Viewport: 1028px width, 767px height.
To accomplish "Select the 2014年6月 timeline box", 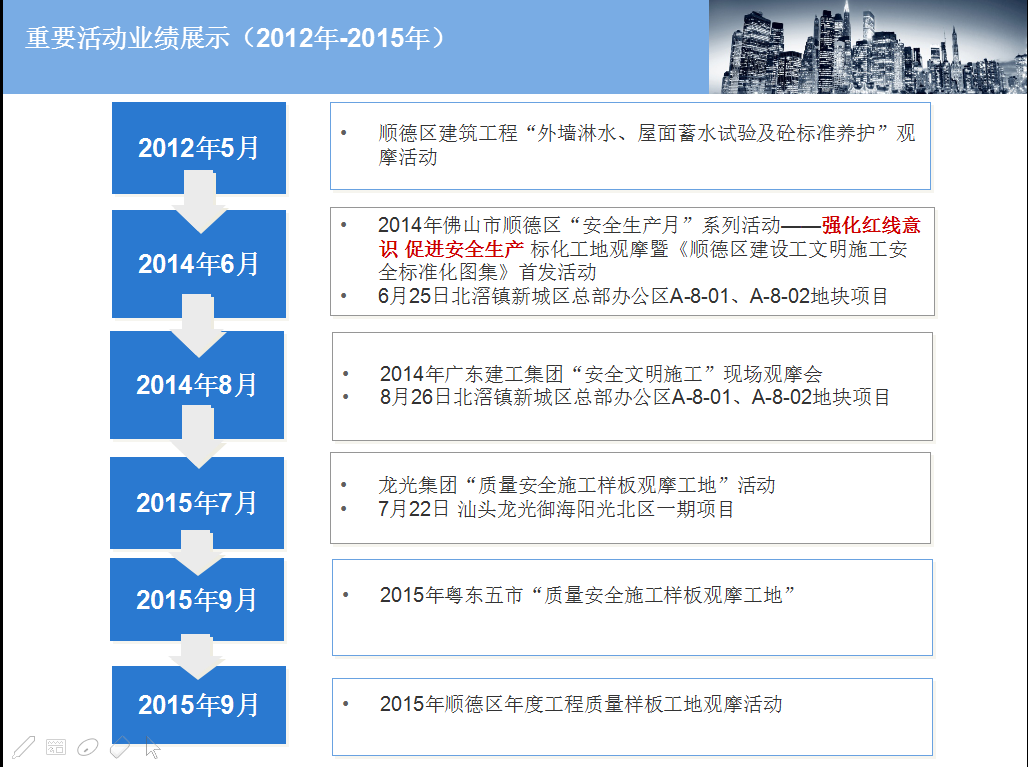I will click(x=198, y=263).
